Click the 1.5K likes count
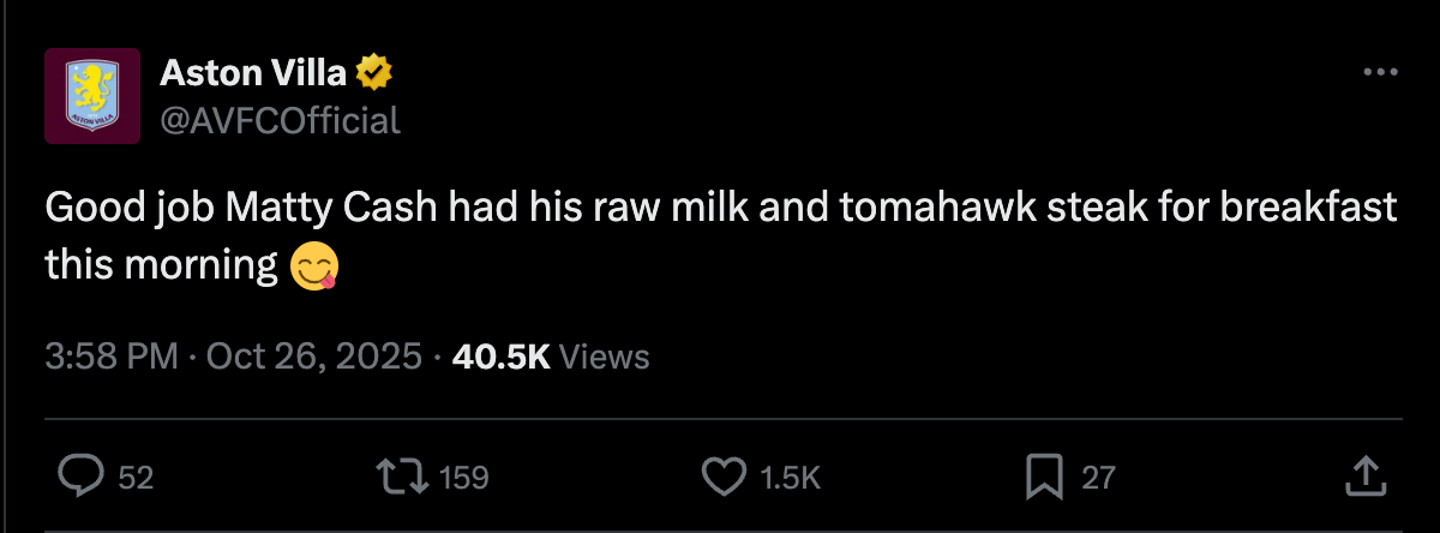The height and width of the screenshot is (533, 1440). coord(790,478)
